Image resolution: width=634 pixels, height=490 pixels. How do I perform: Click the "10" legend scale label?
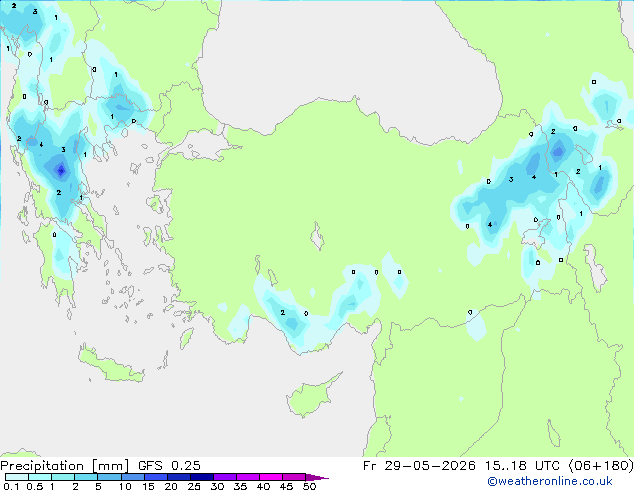point(125,486)
